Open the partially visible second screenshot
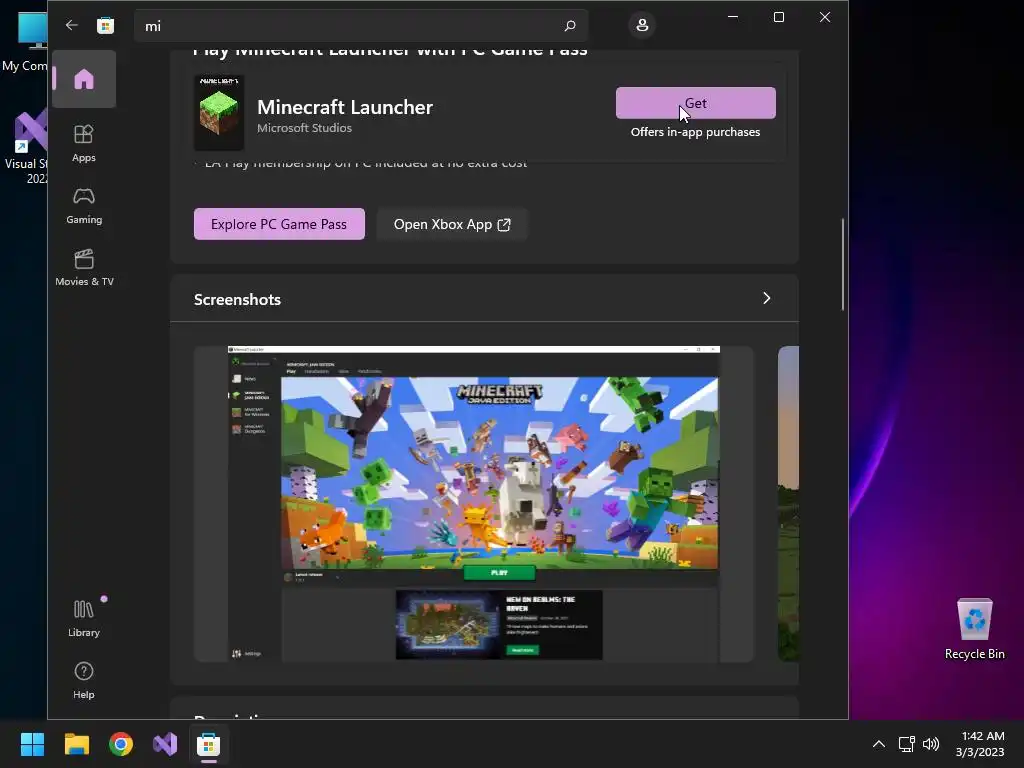Viewport: 1024px width, 768px height. 788,504
